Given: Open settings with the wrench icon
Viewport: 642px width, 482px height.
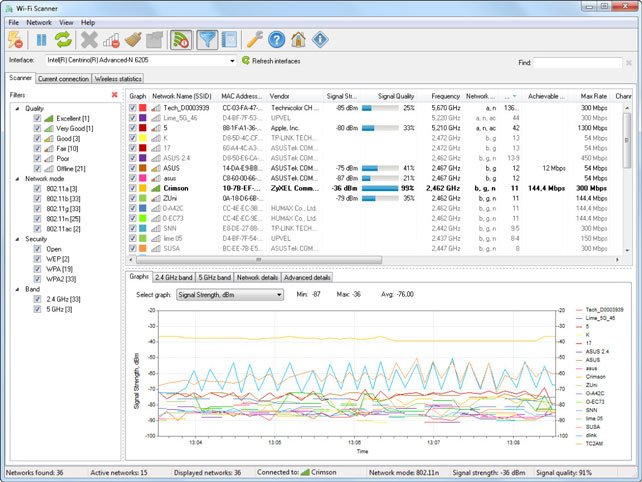Looking at the screenshot, I should pyautogui.click(x=255, y=40).
